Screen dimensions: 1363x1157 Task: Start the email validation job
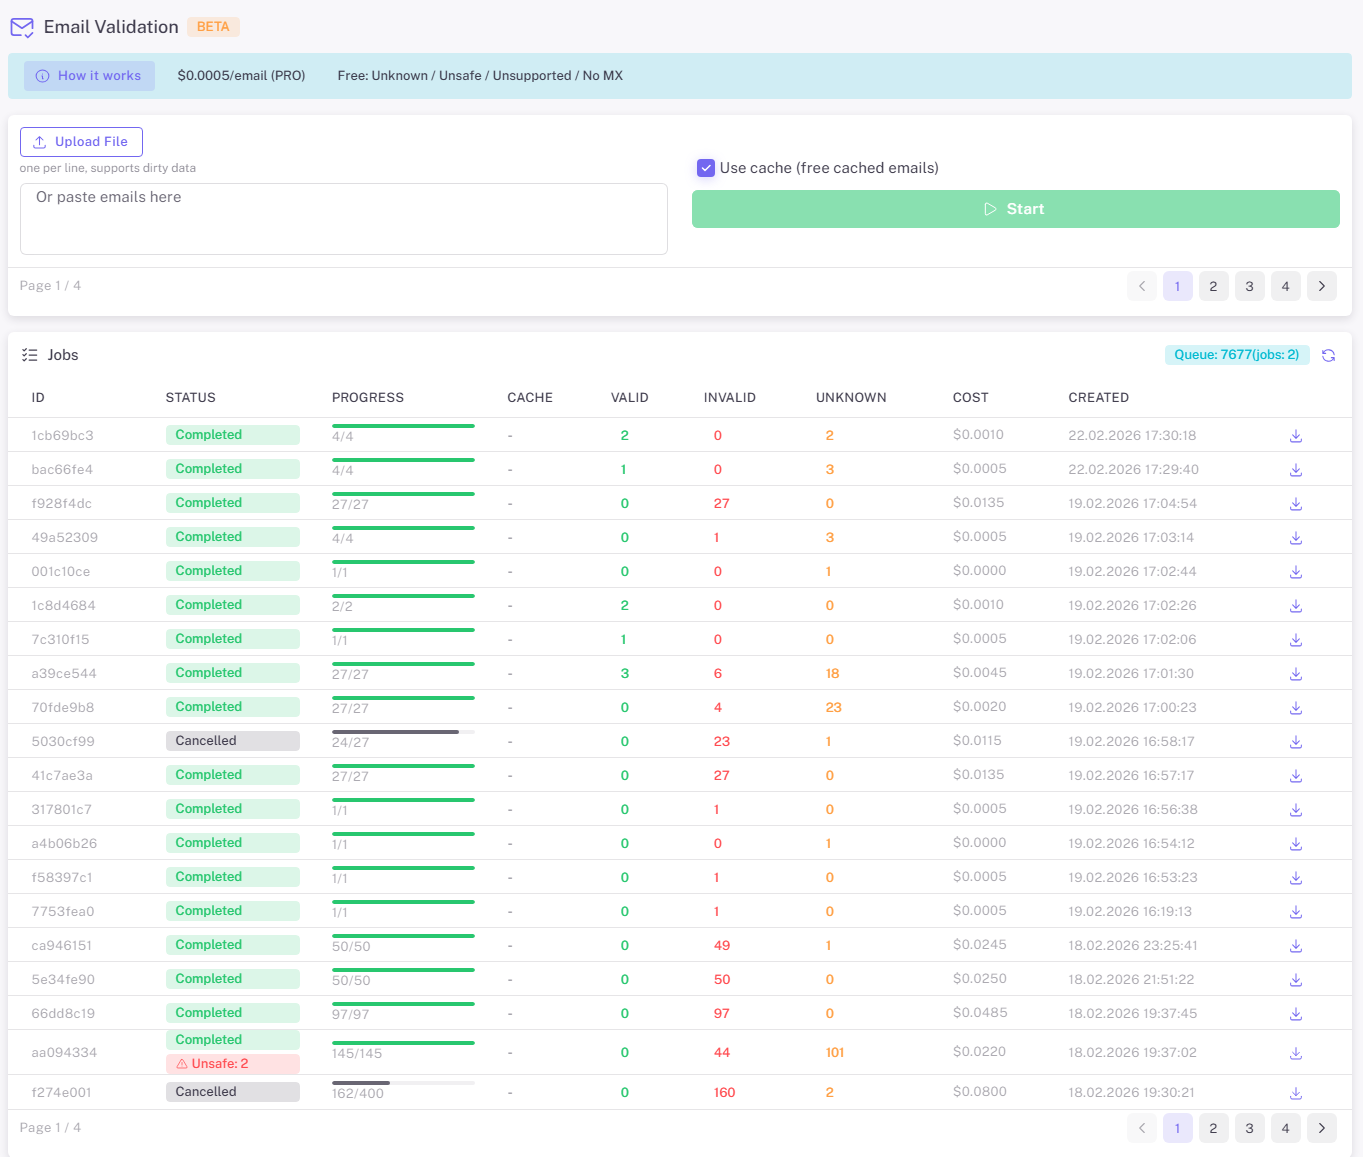click(1015, 209)
